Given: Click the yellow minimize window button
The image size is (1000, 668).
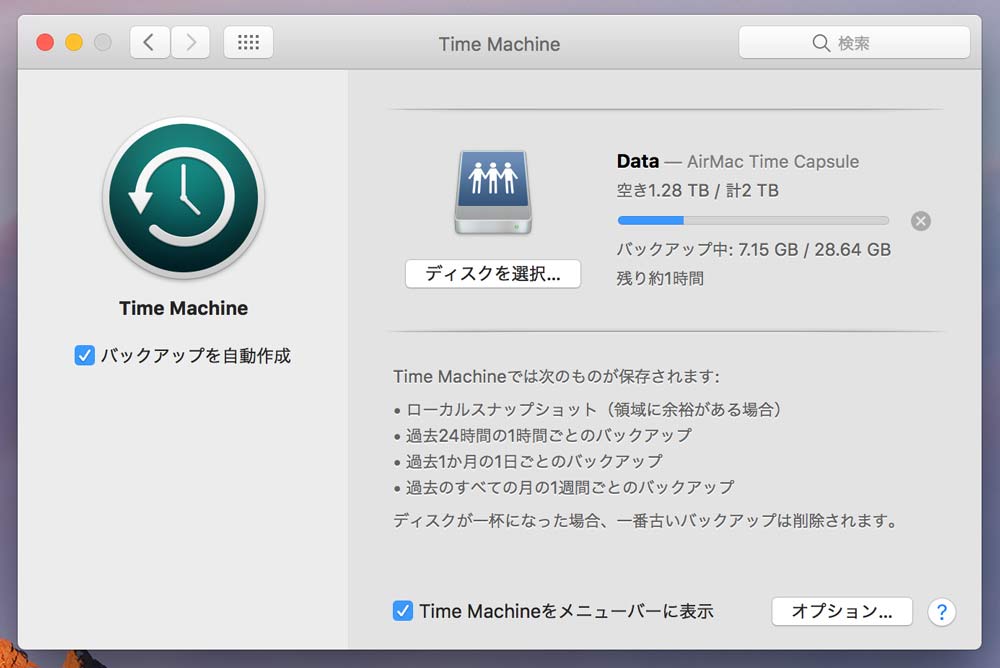Looking at the screenshot, I should (74, 43).
